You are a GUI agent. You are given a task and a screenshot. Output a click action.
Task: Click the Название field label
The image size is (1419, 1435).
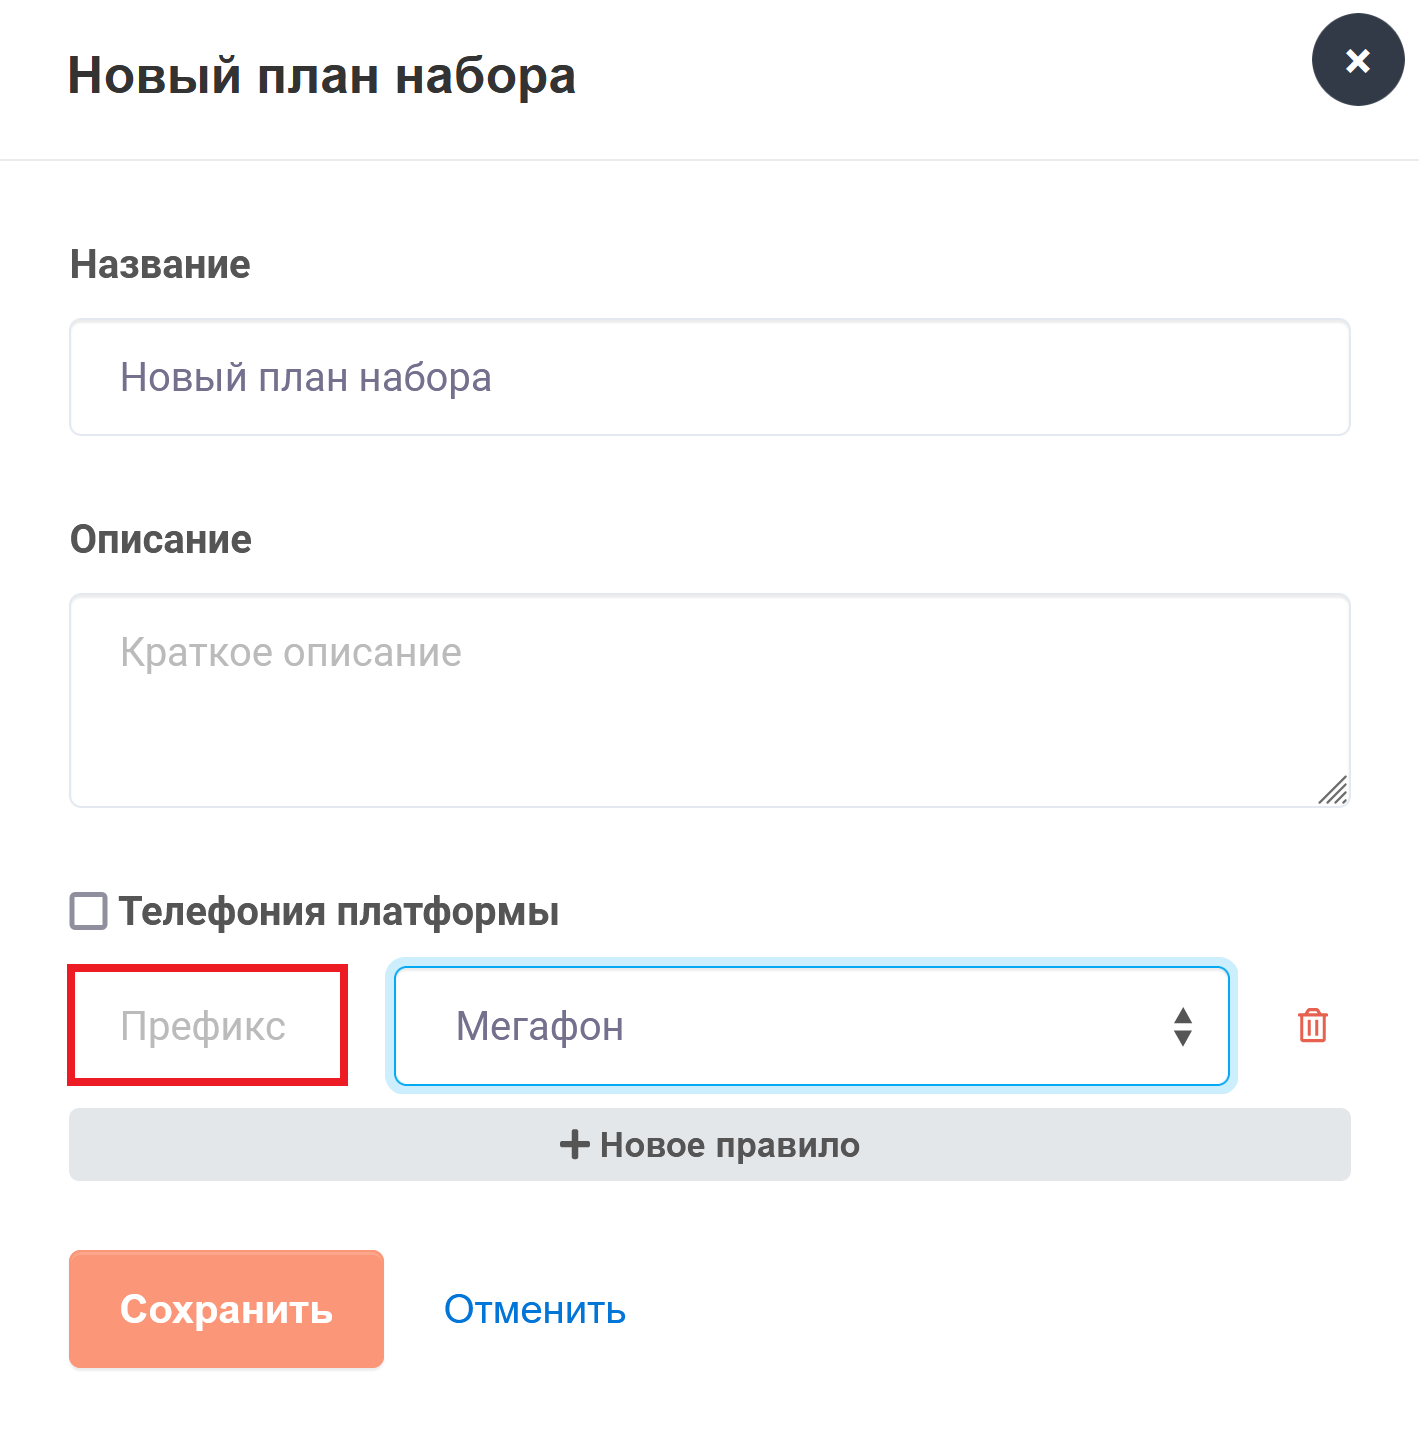[160, 265]
